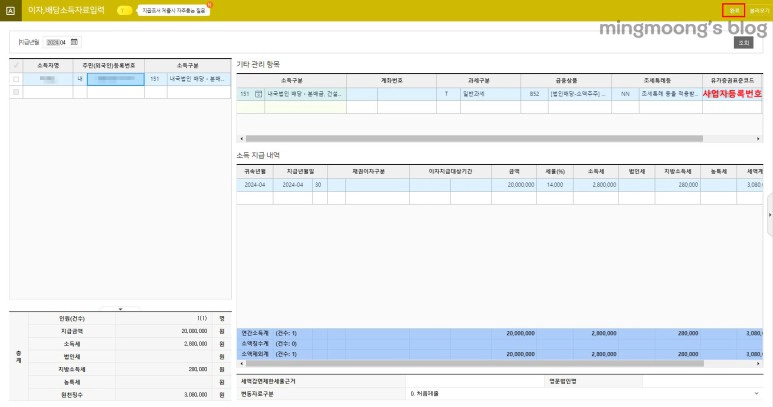Screen dimensions: 773x407
Task: Click the 조회 search button
Action: [x=743, y=43]
